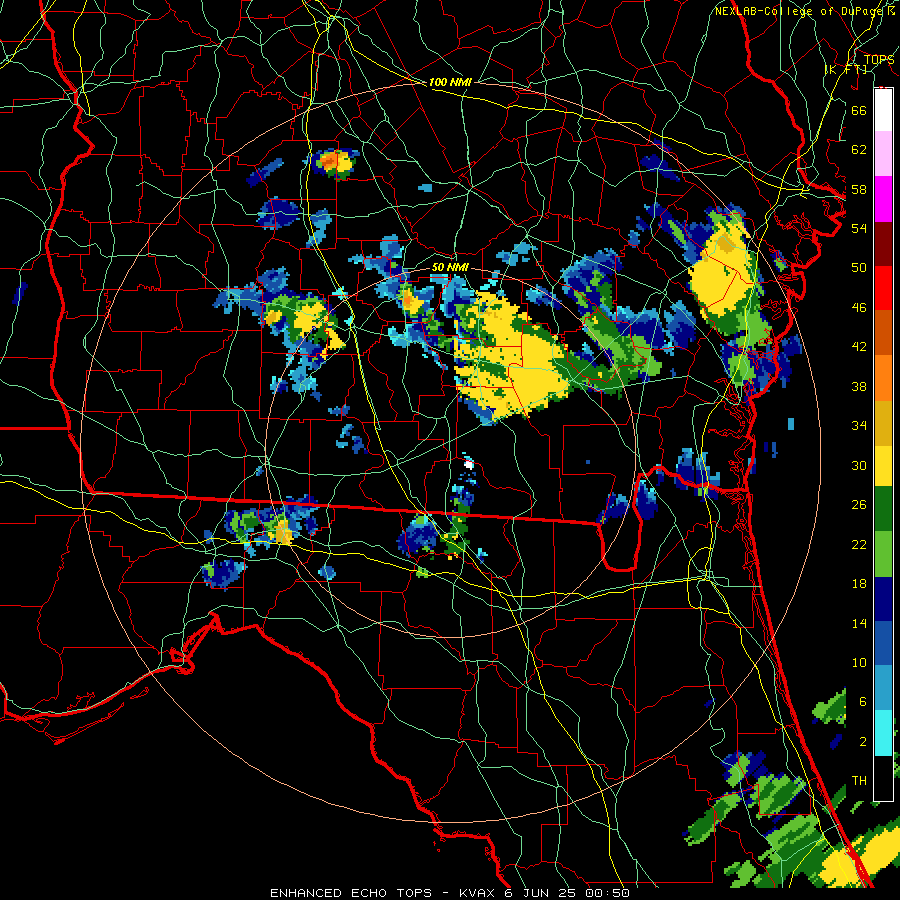Click the '46' legend value
This screenshot has width=900, height=900.
[859, 308]
